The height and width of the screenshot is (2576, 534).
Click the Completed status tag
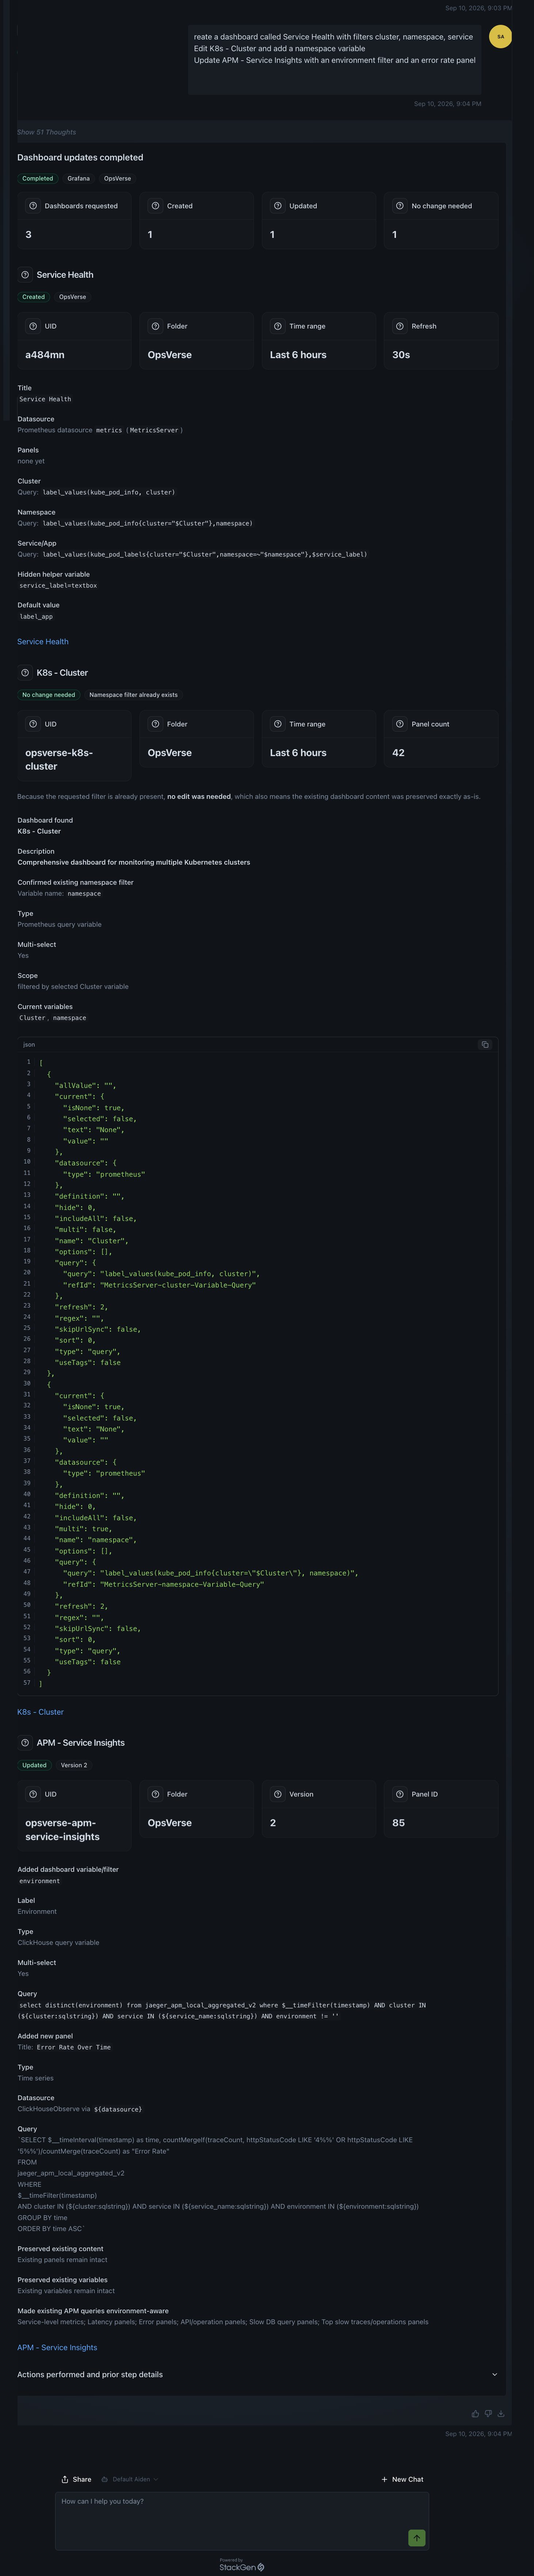point(38,179)
